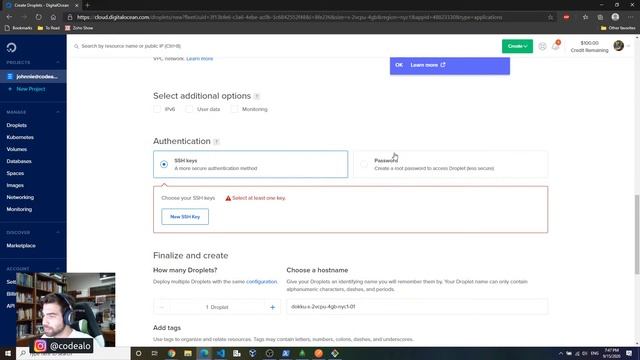Image resolution: width=640 pixels, height=360 pixels.
Task: Open browser collections icon
Action: coord(600,17)
